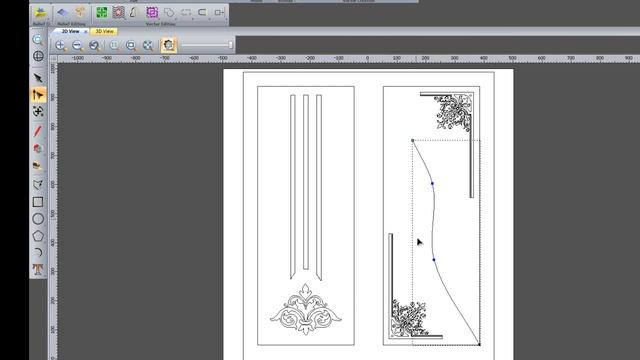Click the red hatched vector icon

pyautogui.click(x=118, y=12)
